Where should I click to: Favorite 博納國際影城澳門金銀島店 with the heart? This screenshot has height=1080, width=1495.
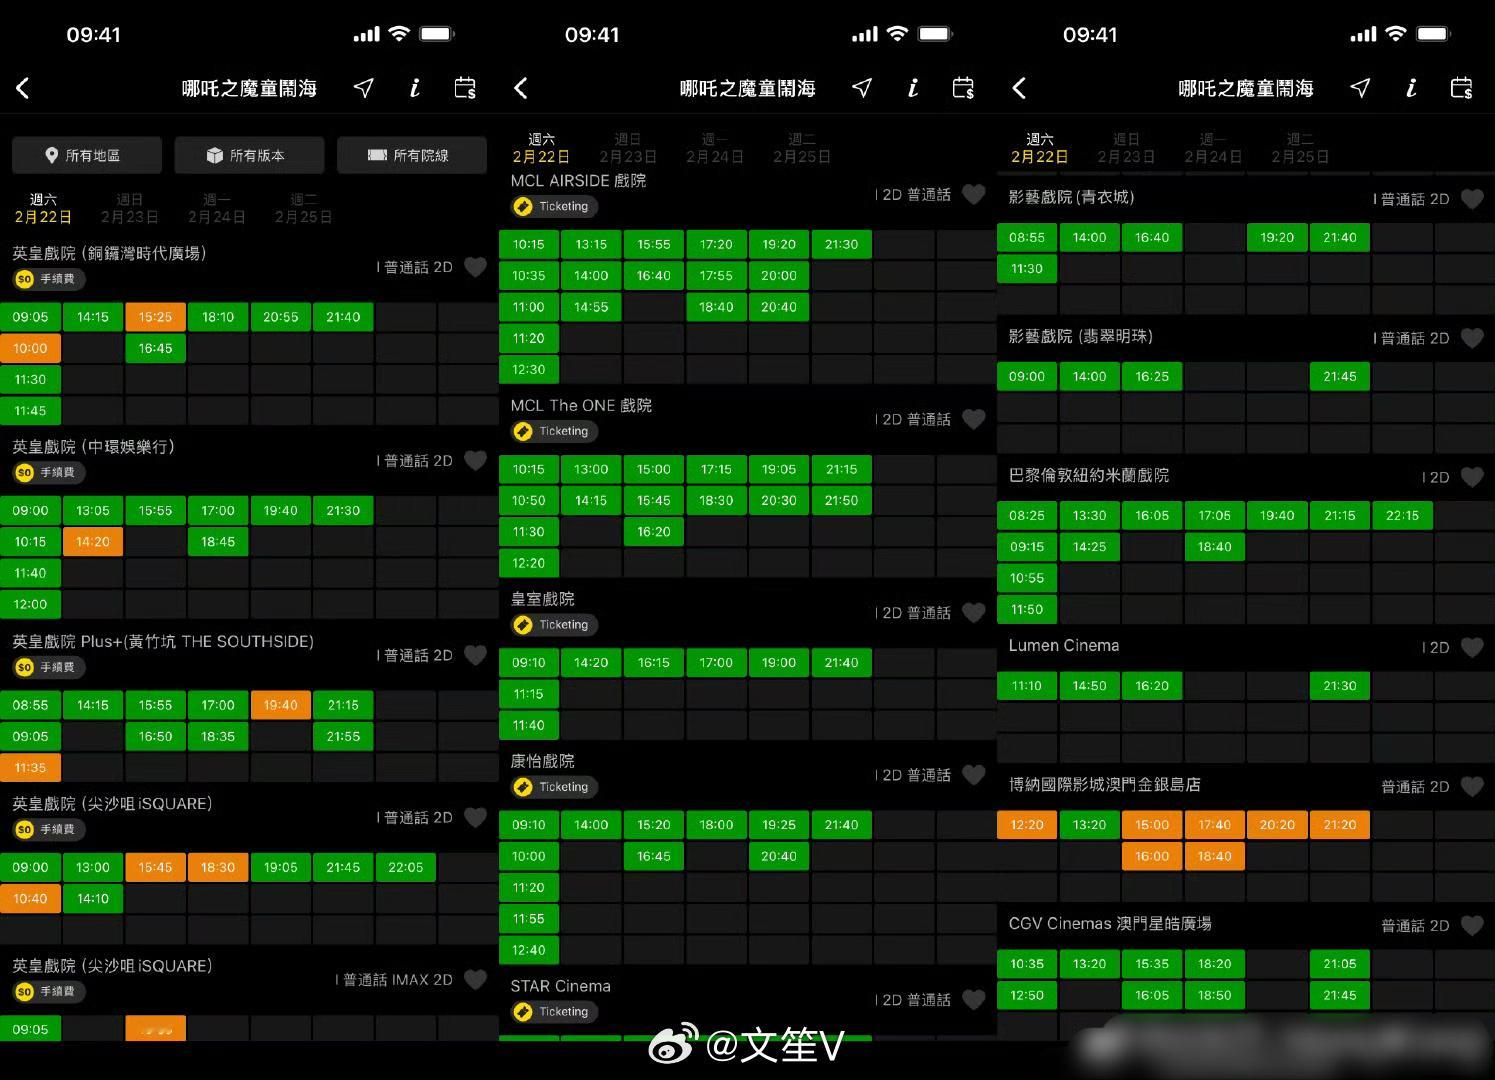[1472, 786]
